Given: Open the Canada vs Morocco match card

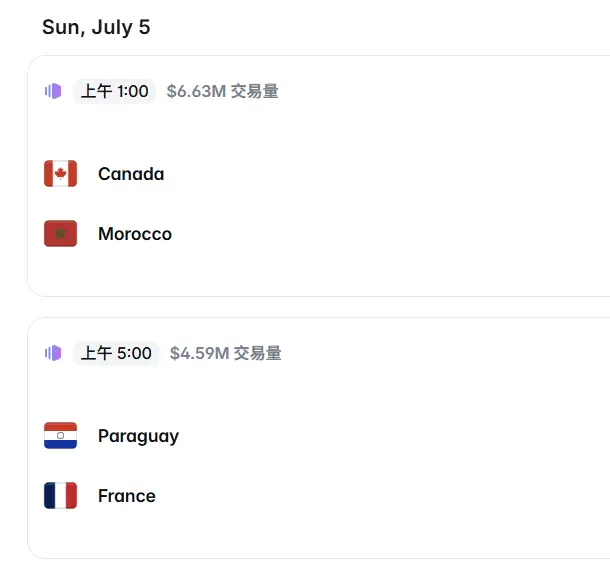Looking at the screenshot, I should pos(319,176).
